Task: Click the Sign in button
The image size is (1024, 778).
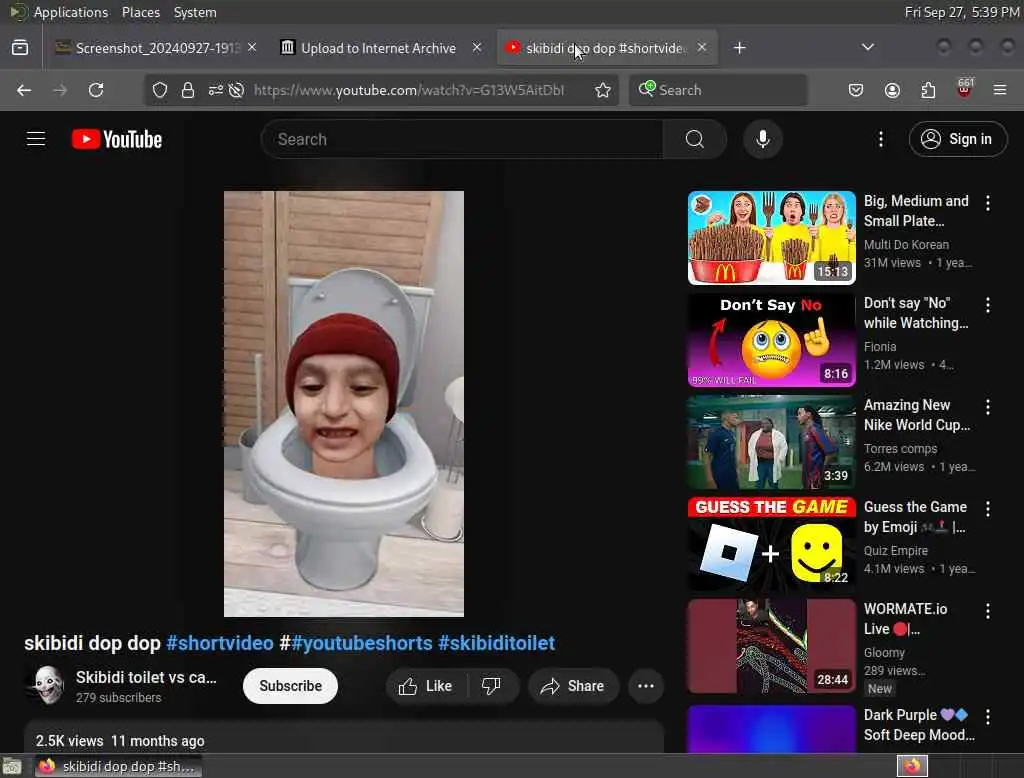Action: coord(958,139)
